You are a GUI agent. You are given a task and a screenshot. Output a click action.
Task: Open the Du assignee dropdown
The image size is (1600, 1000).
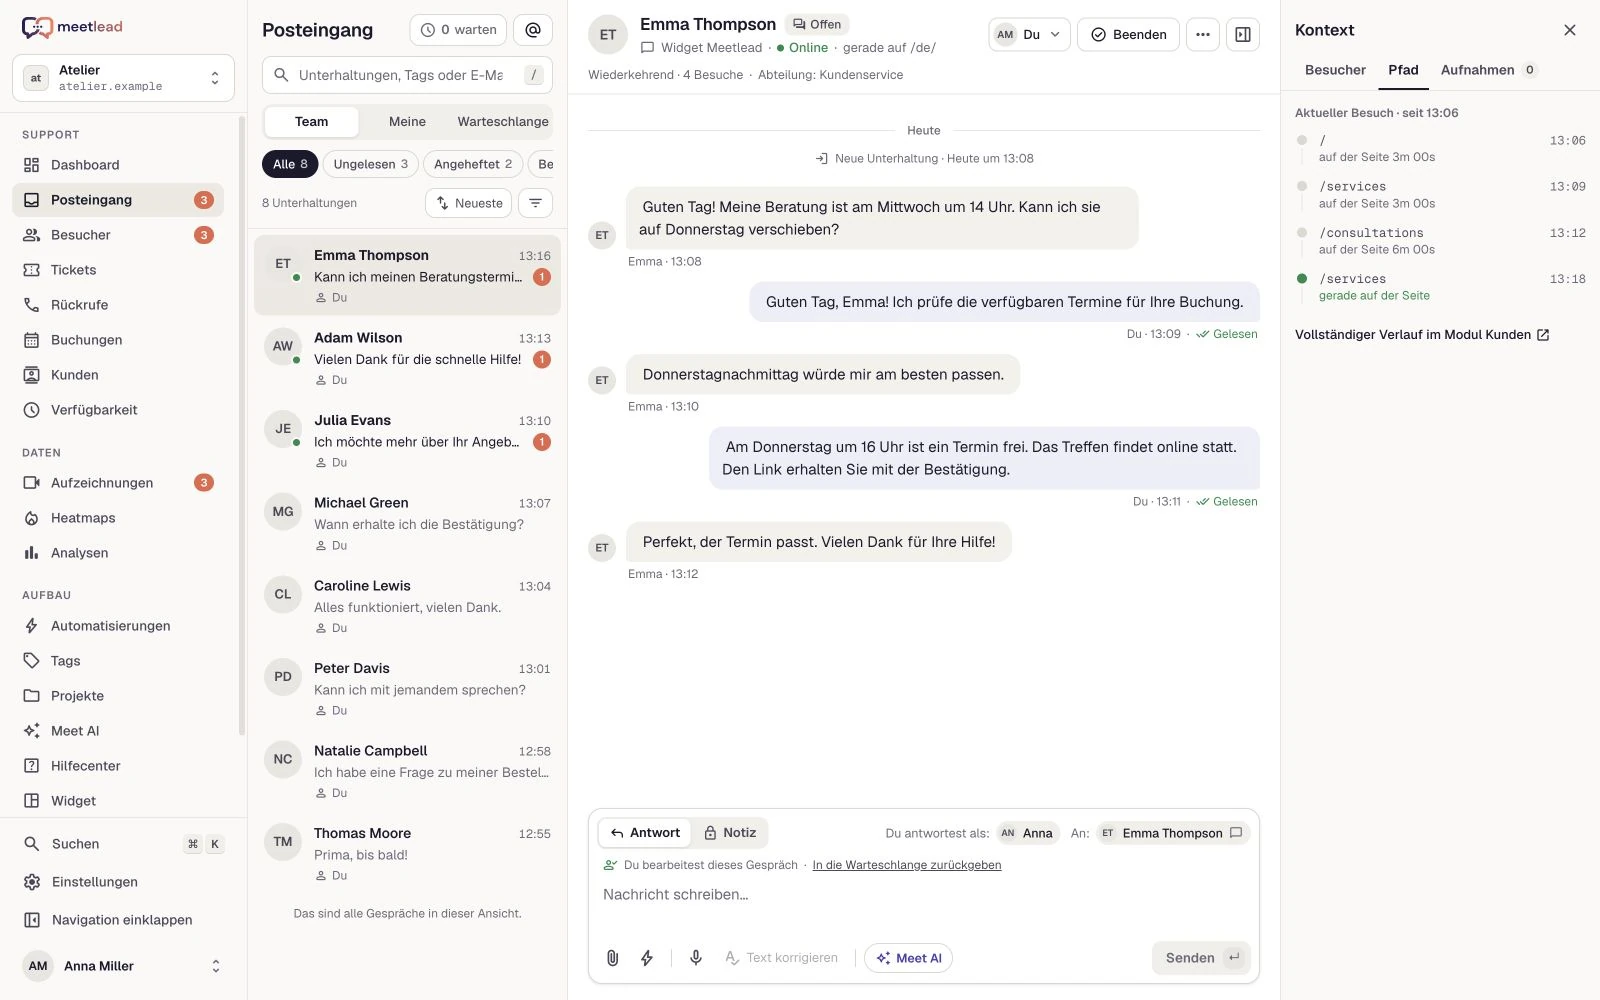(x=1029, y=34)
